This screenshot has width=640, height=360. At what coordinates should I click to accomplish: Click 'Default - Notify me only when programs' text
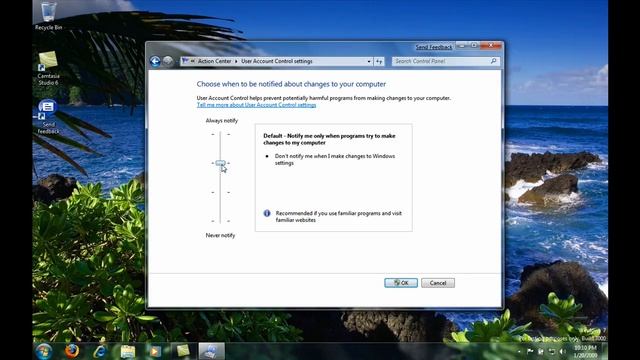click(x=329, y=139)
